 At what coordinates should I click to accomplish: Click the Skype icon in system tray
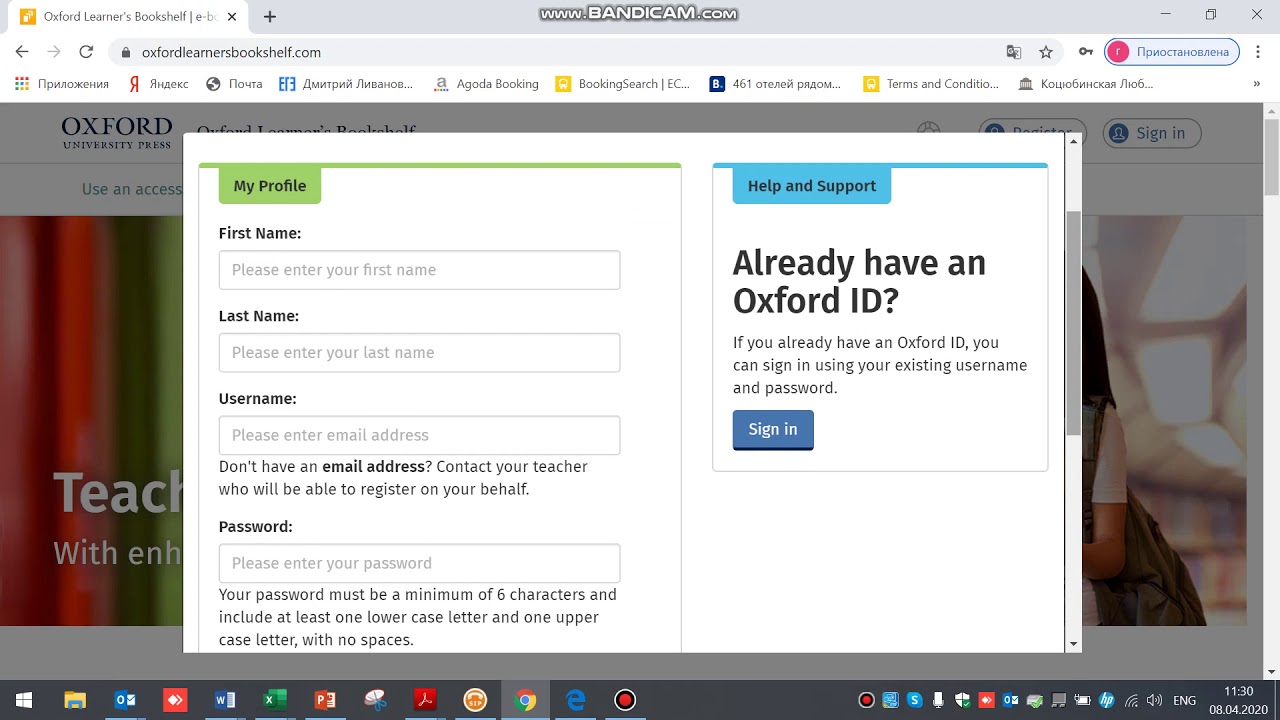pyautogui.click(x=914, y=700)
